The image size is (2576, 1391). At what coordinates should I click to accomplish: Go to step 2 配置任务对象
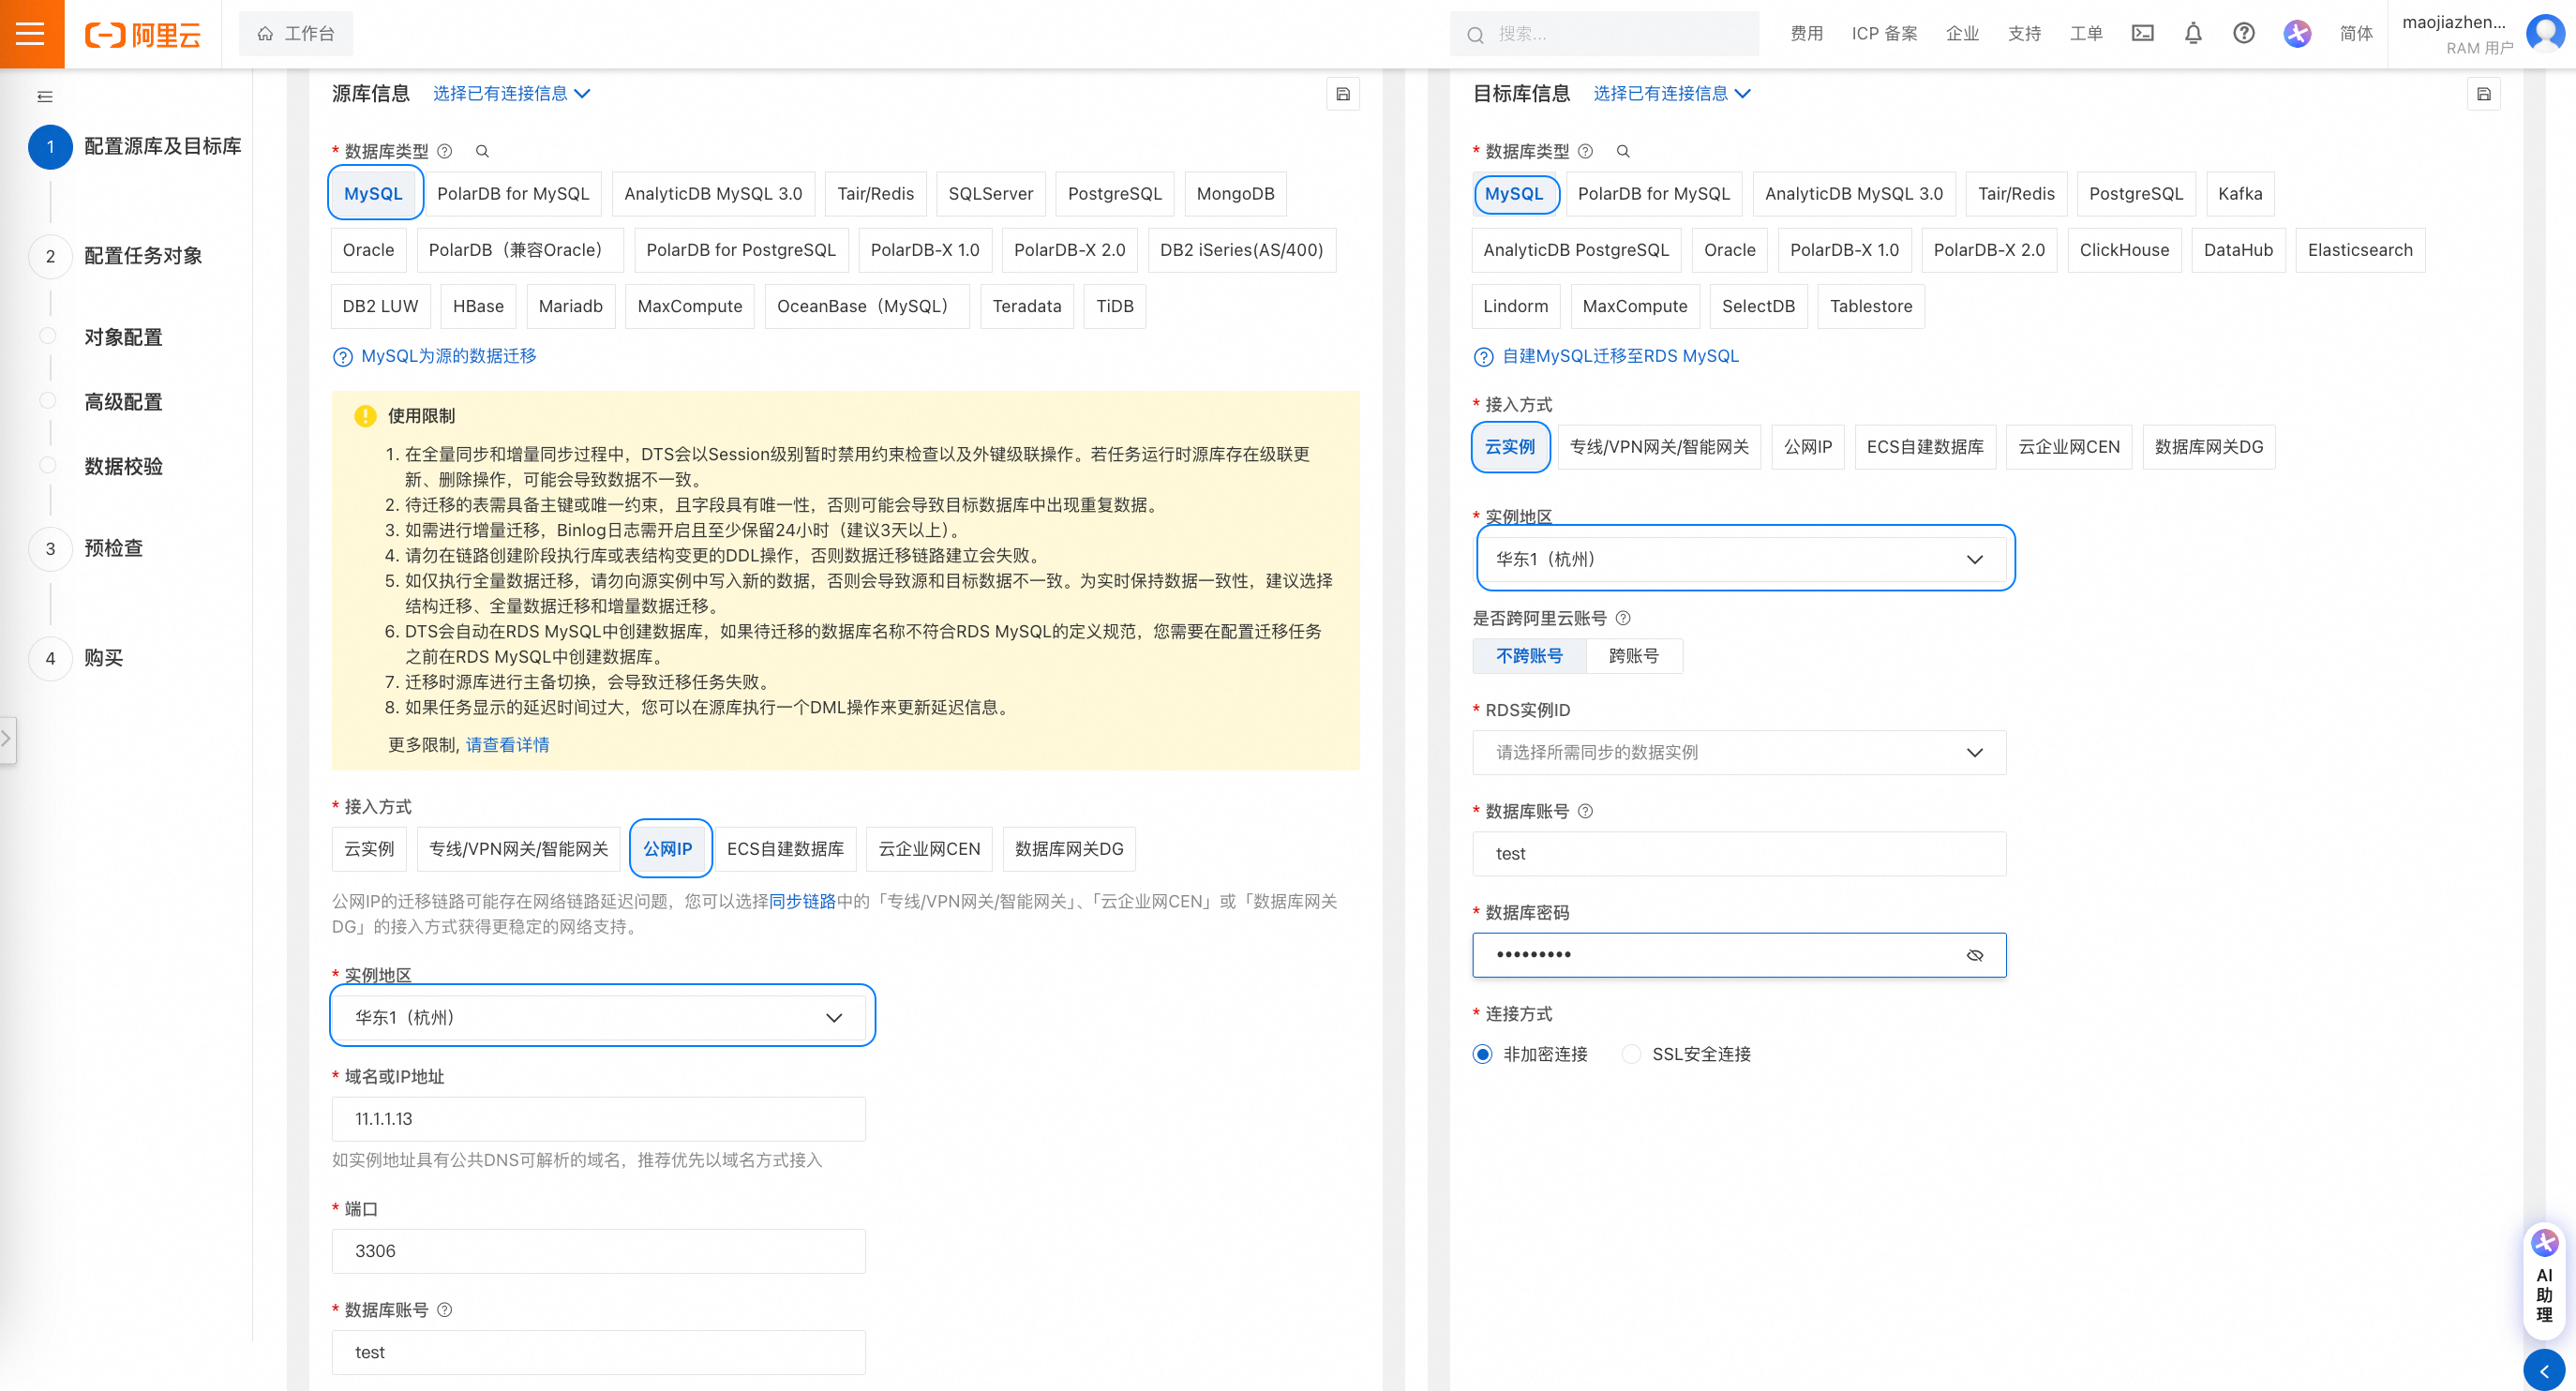(x=143, y=256)
